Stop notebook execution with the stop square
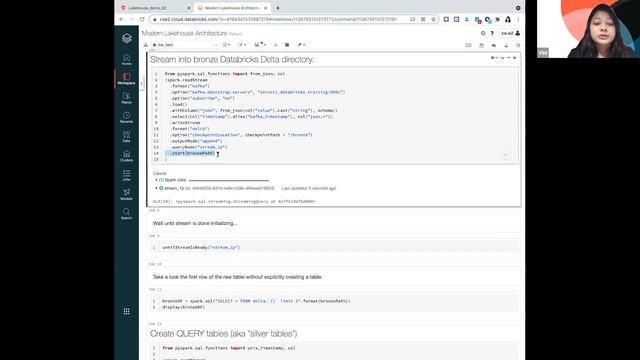Screen dimensions: 640x360 point(287,45)
